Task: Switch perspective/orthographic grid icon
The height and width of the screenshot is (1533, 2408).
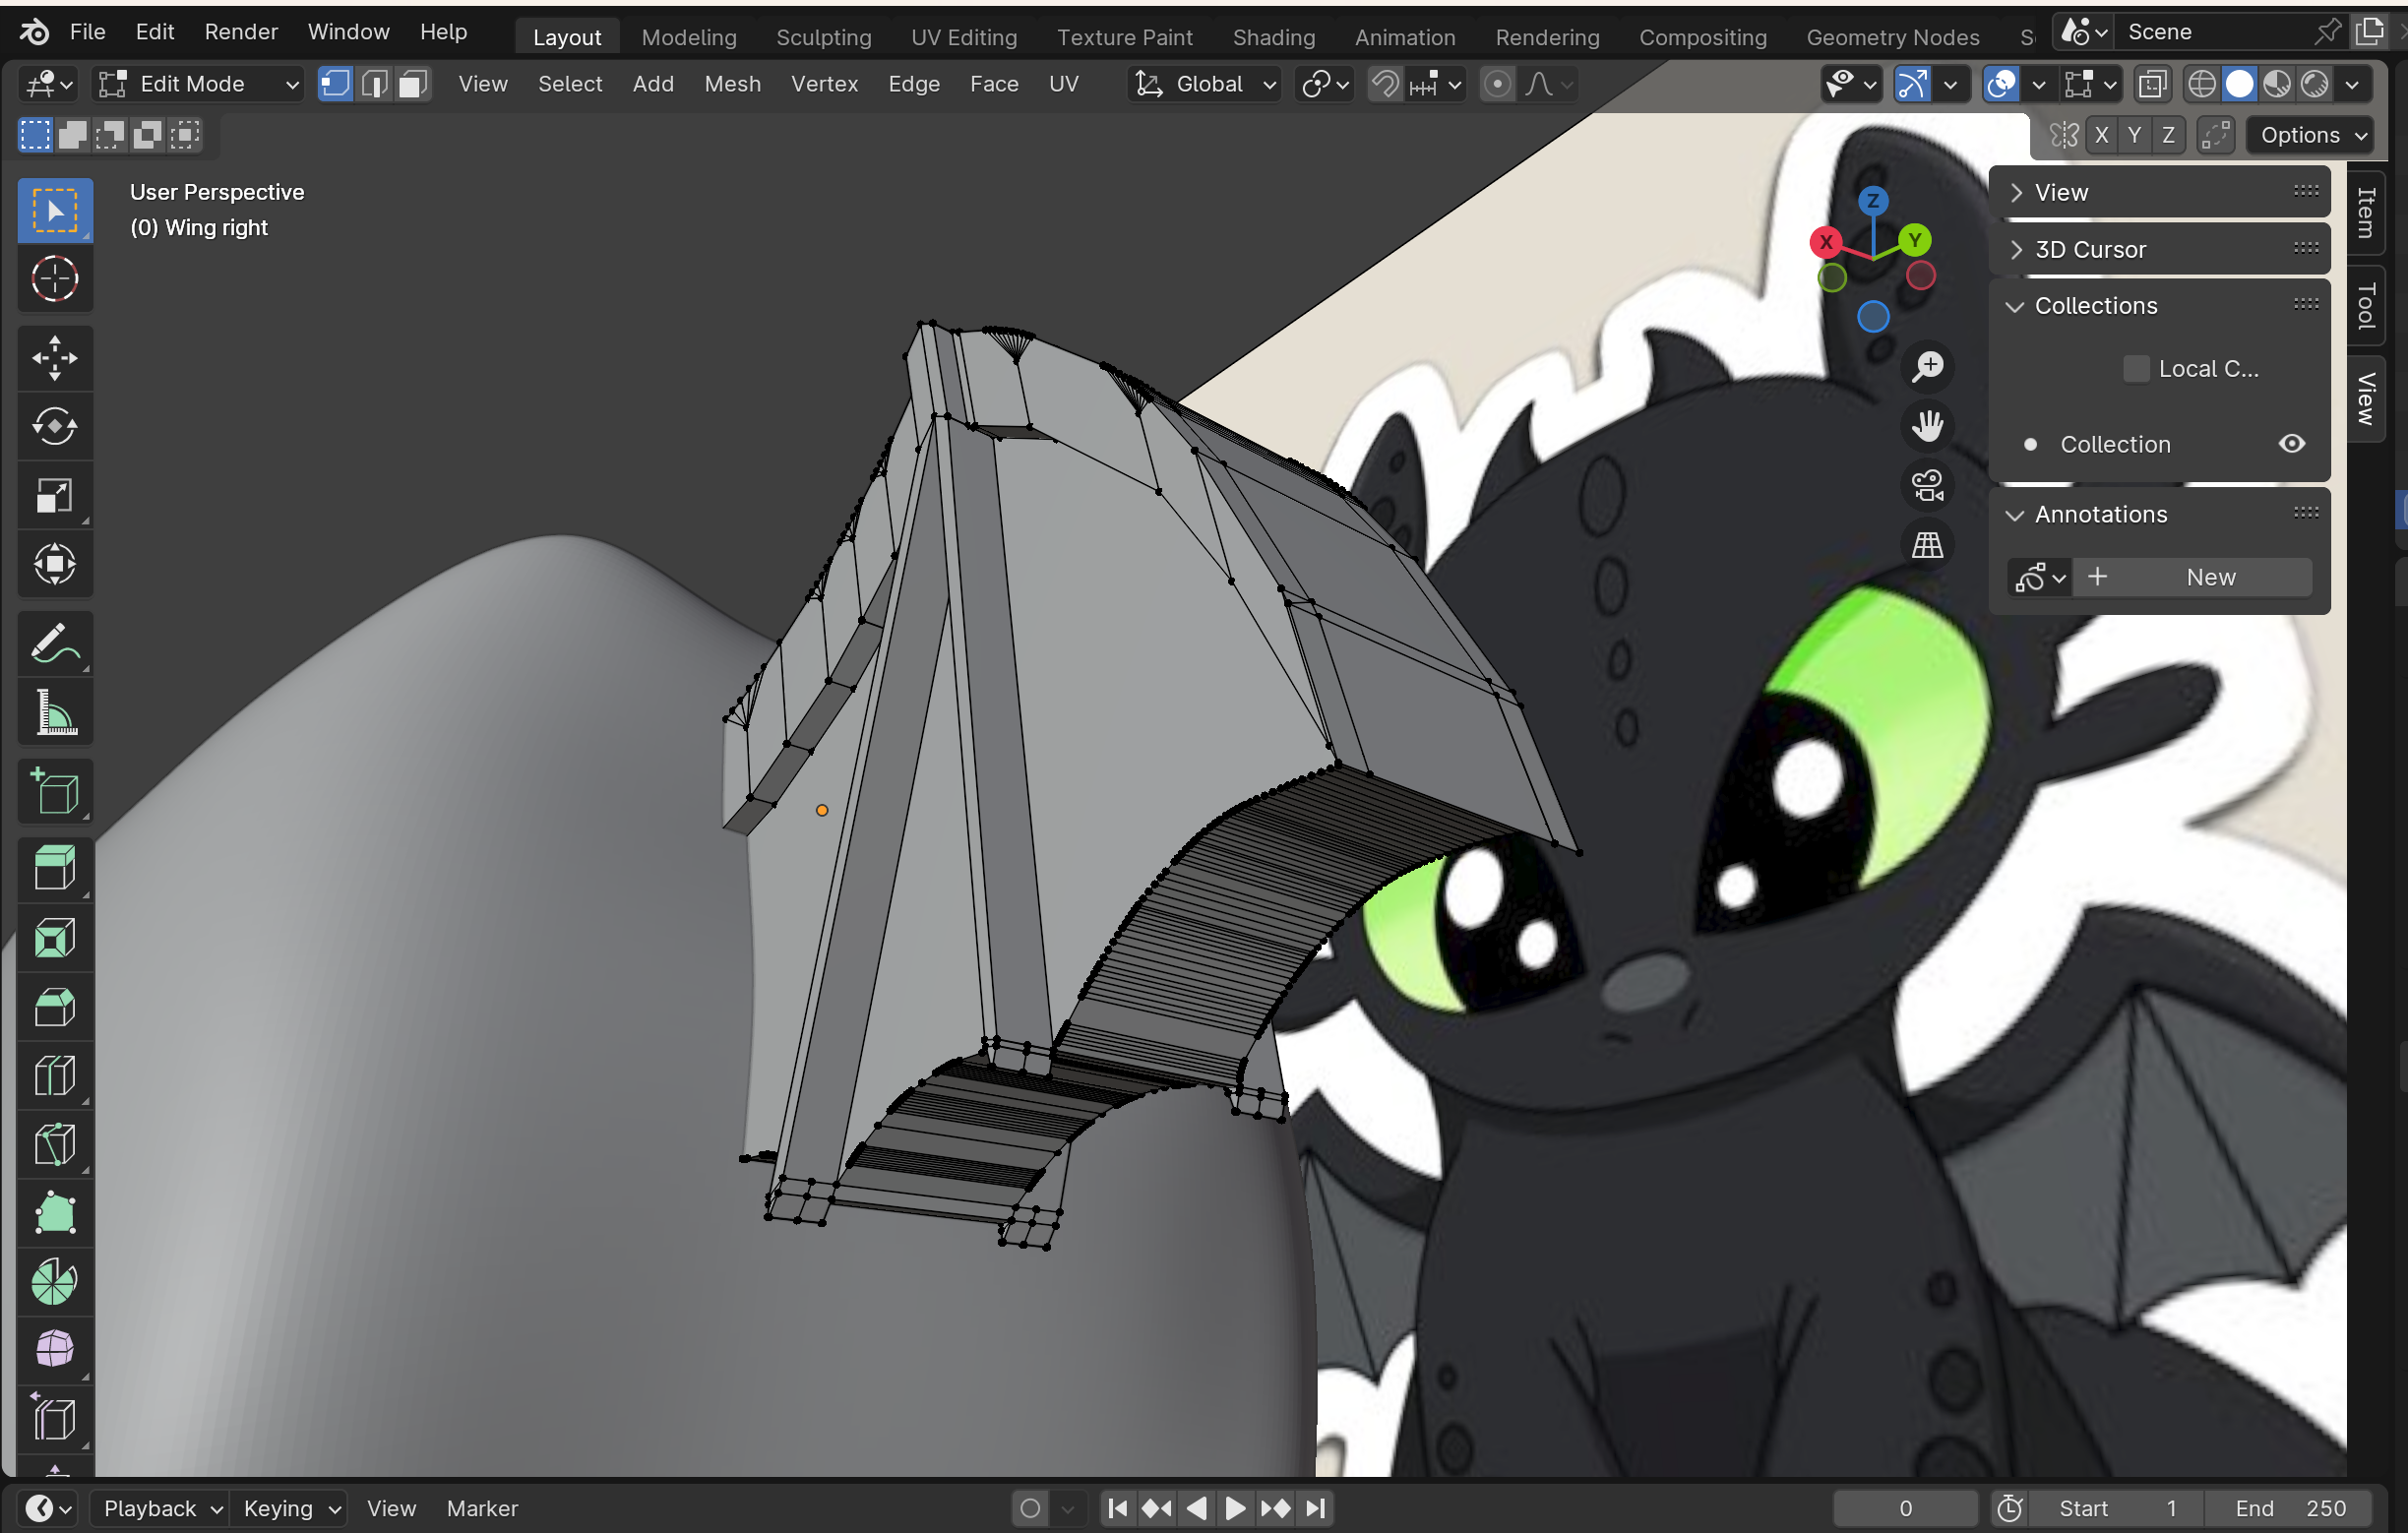Action: [1927, 545]
